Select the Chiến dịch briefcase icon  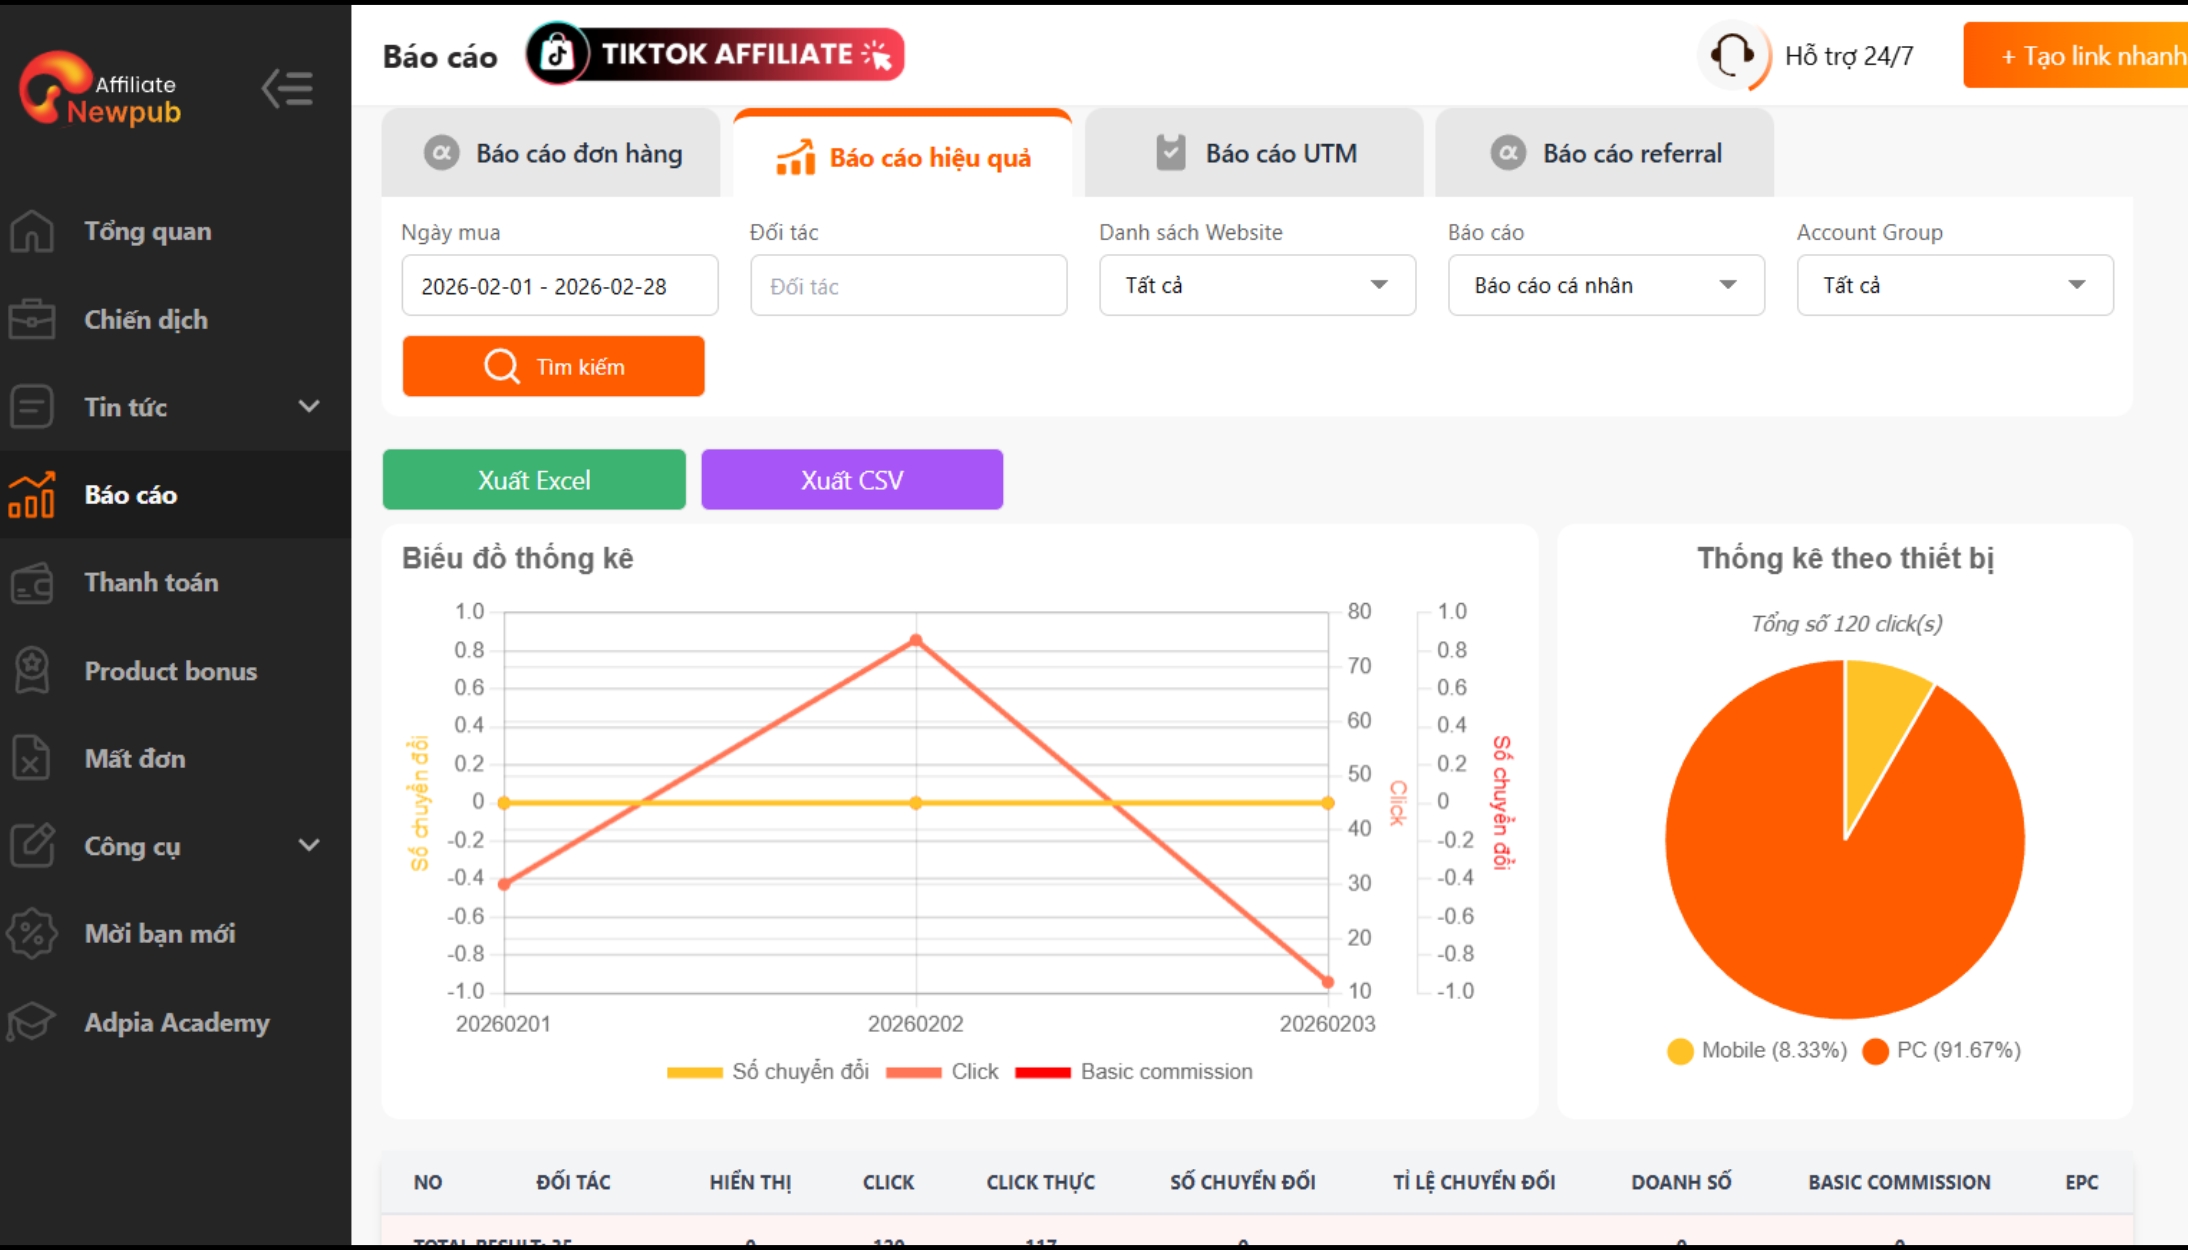(x=33, y=319)
